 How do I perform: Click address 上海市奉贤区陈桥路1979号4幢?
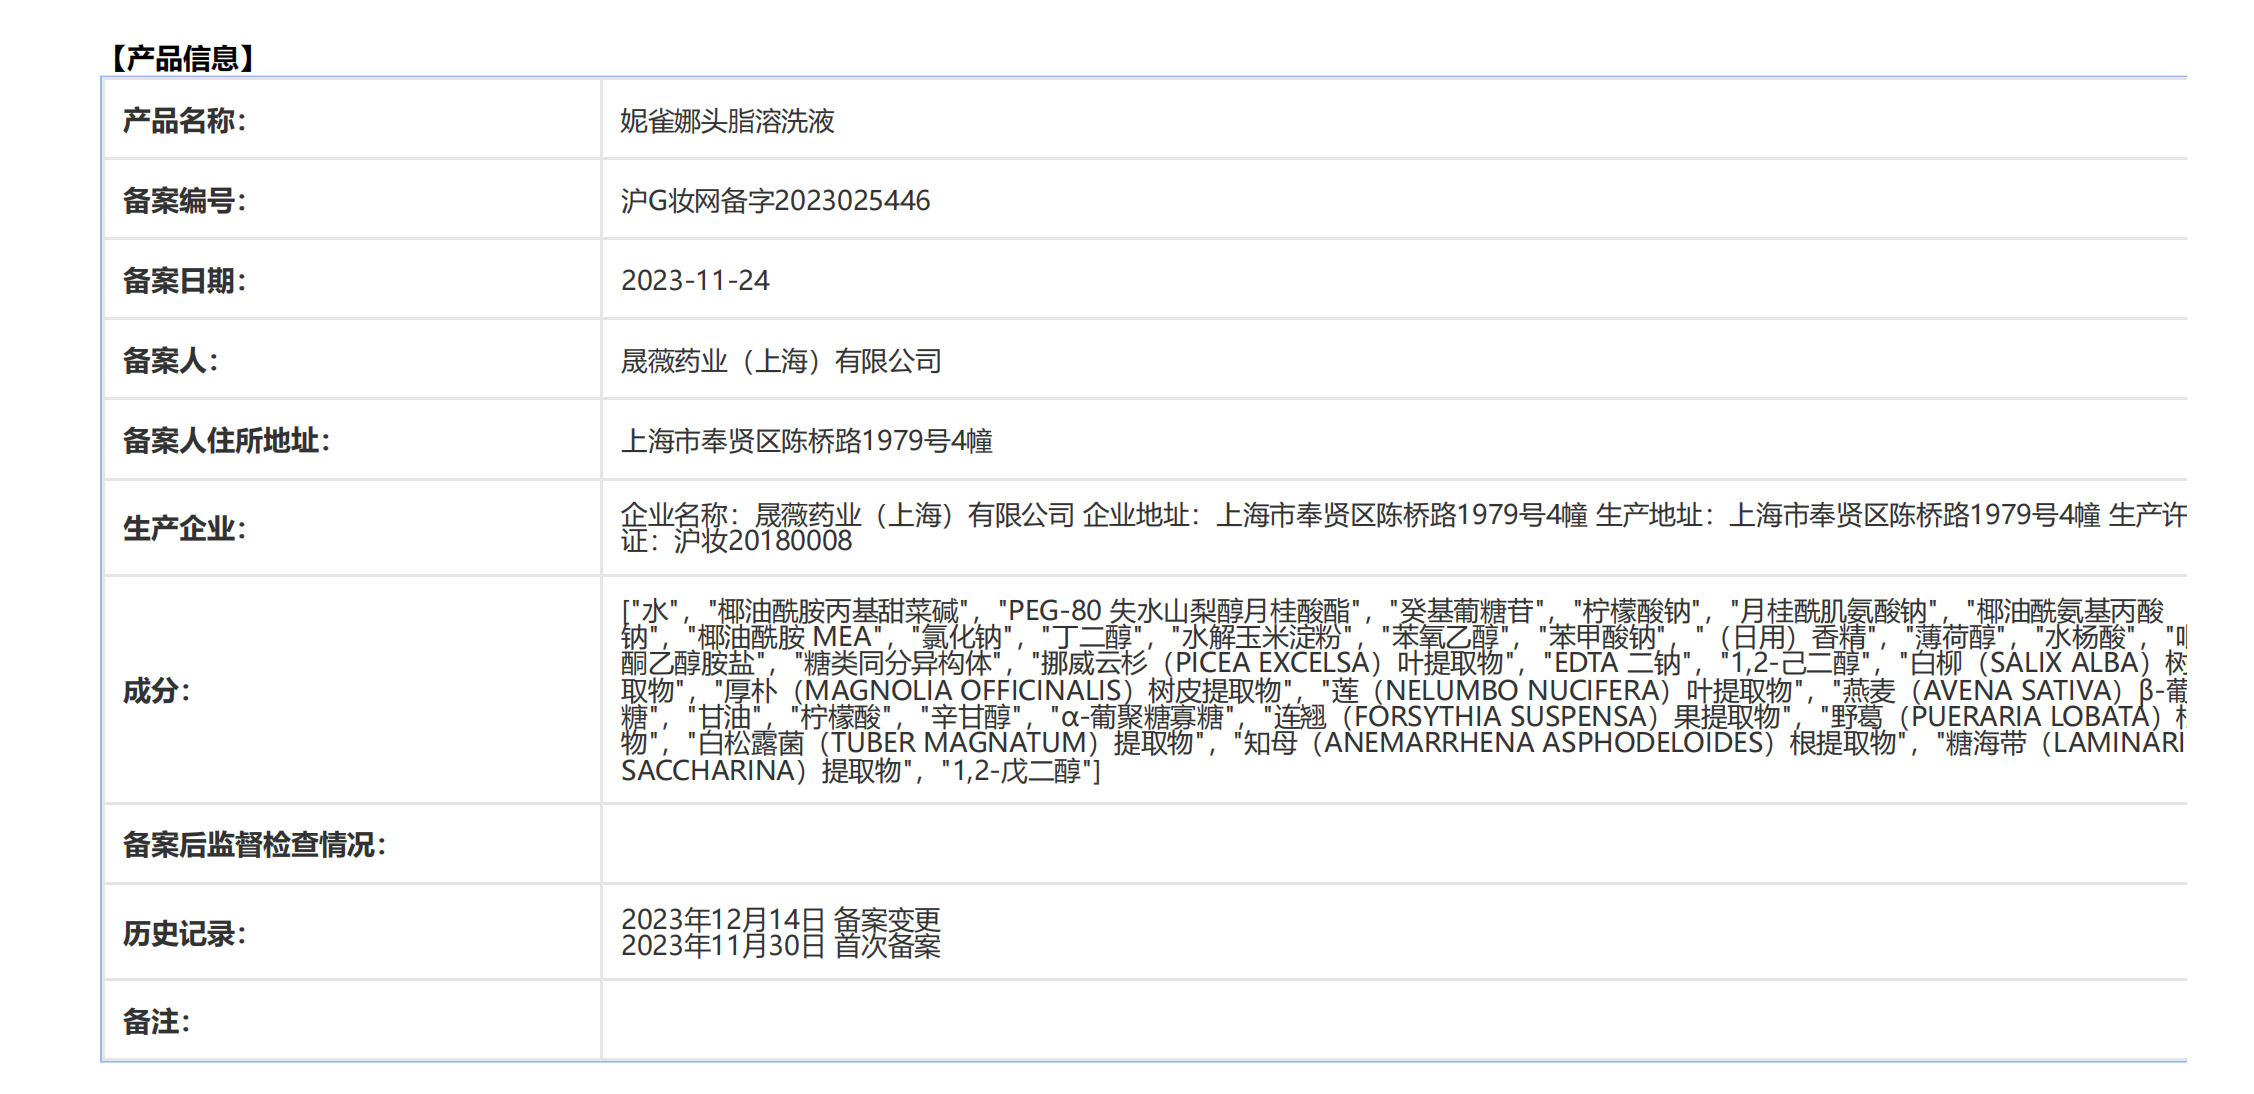(x=806, y=441)
